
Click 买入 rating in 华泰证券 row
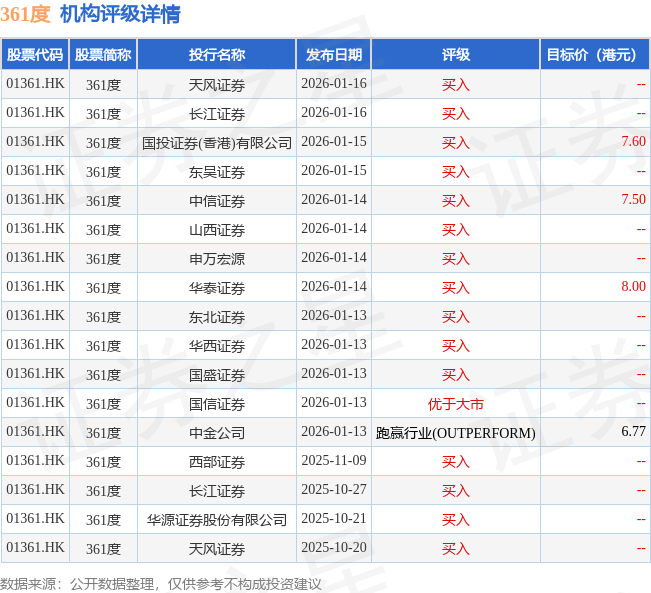tap(455, 288)
